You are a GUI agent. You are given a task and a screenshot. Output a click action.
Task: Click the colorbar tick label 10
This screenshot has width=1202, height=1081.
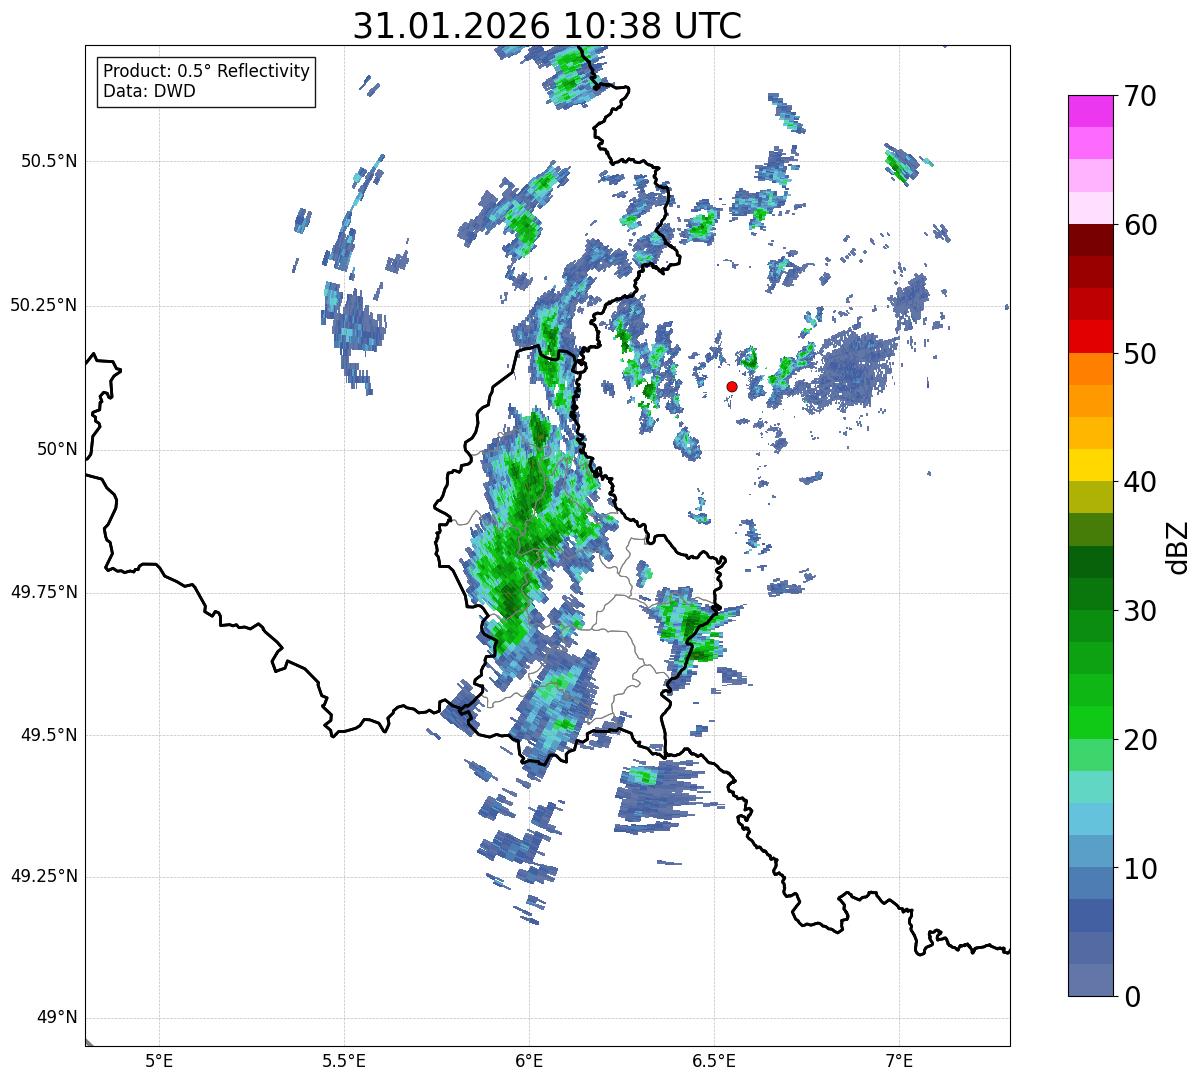tap(1140, 868)
